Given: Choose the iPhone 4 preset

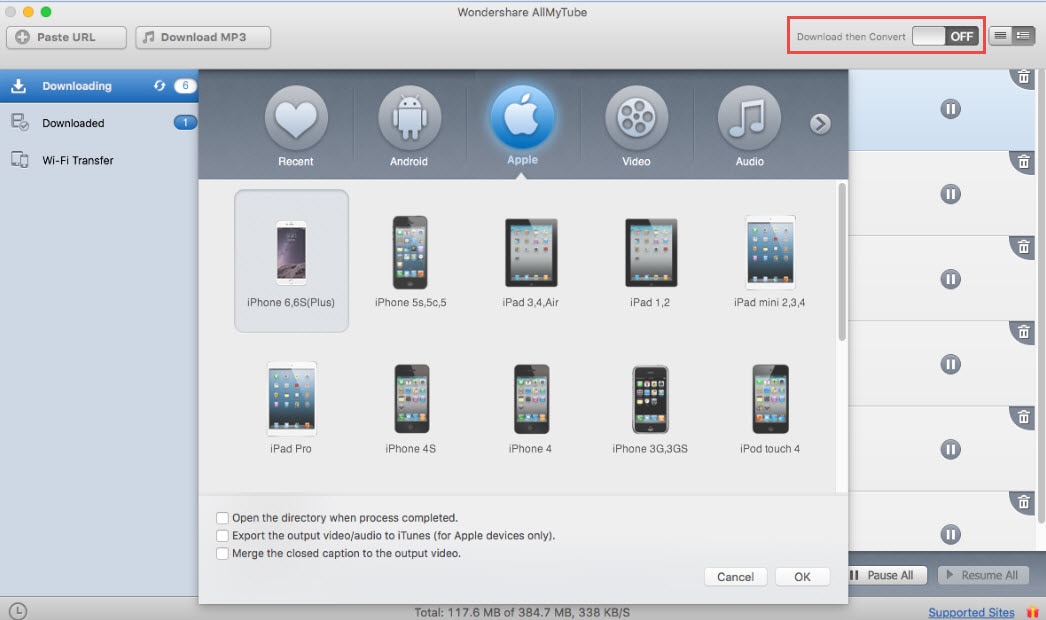Looking at the screenshot, I should pyautogui.click(x=530, y=408).
